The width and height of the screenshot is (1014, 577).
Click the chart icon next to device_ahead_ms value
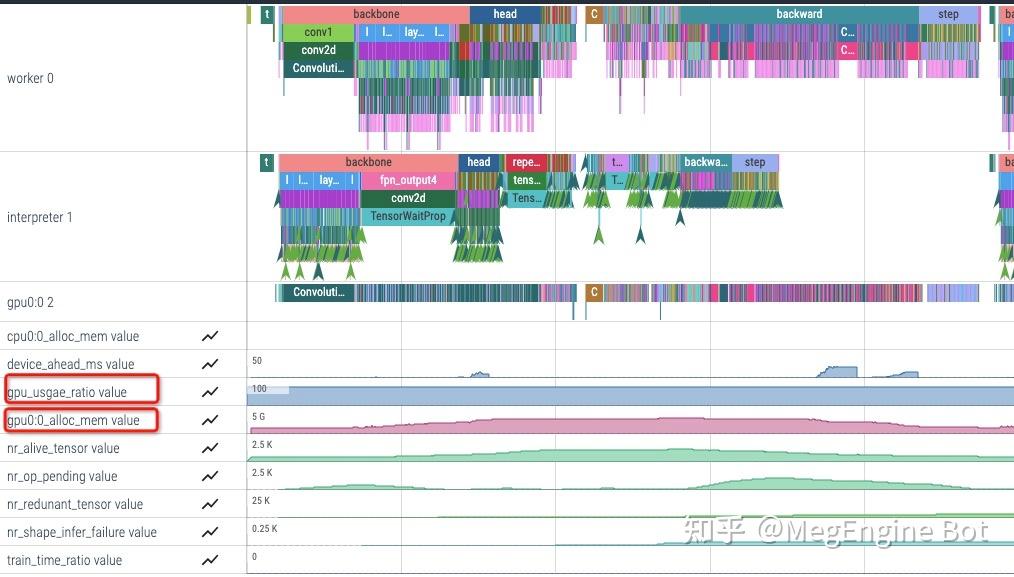click(x=210, y=364)
